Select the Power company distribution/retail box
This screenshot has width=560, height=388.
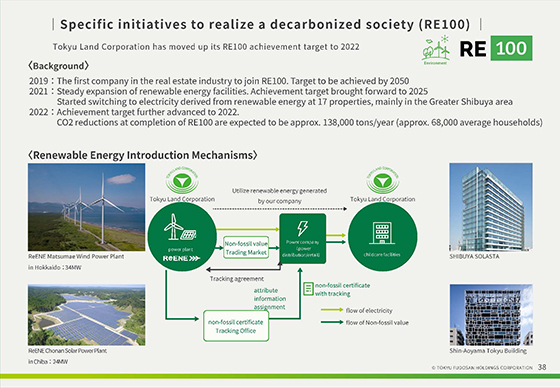(x=302, y=239)
